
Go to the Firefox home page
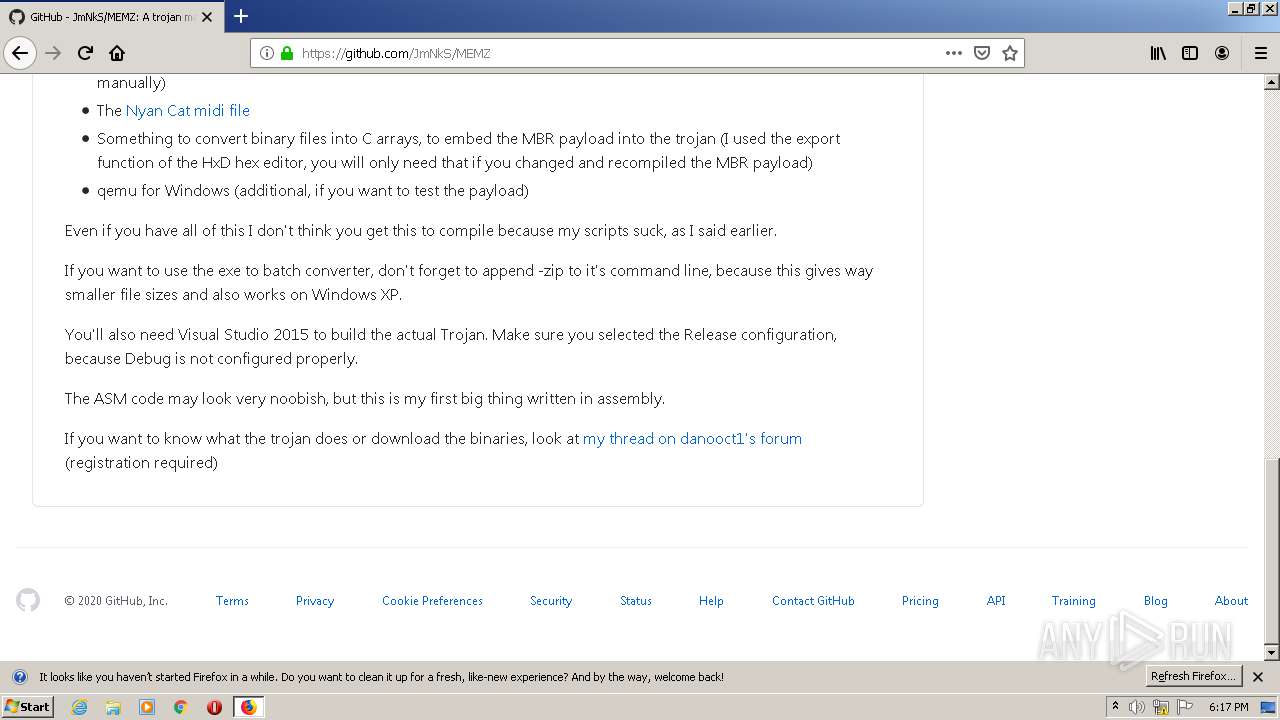click(117, 53)
